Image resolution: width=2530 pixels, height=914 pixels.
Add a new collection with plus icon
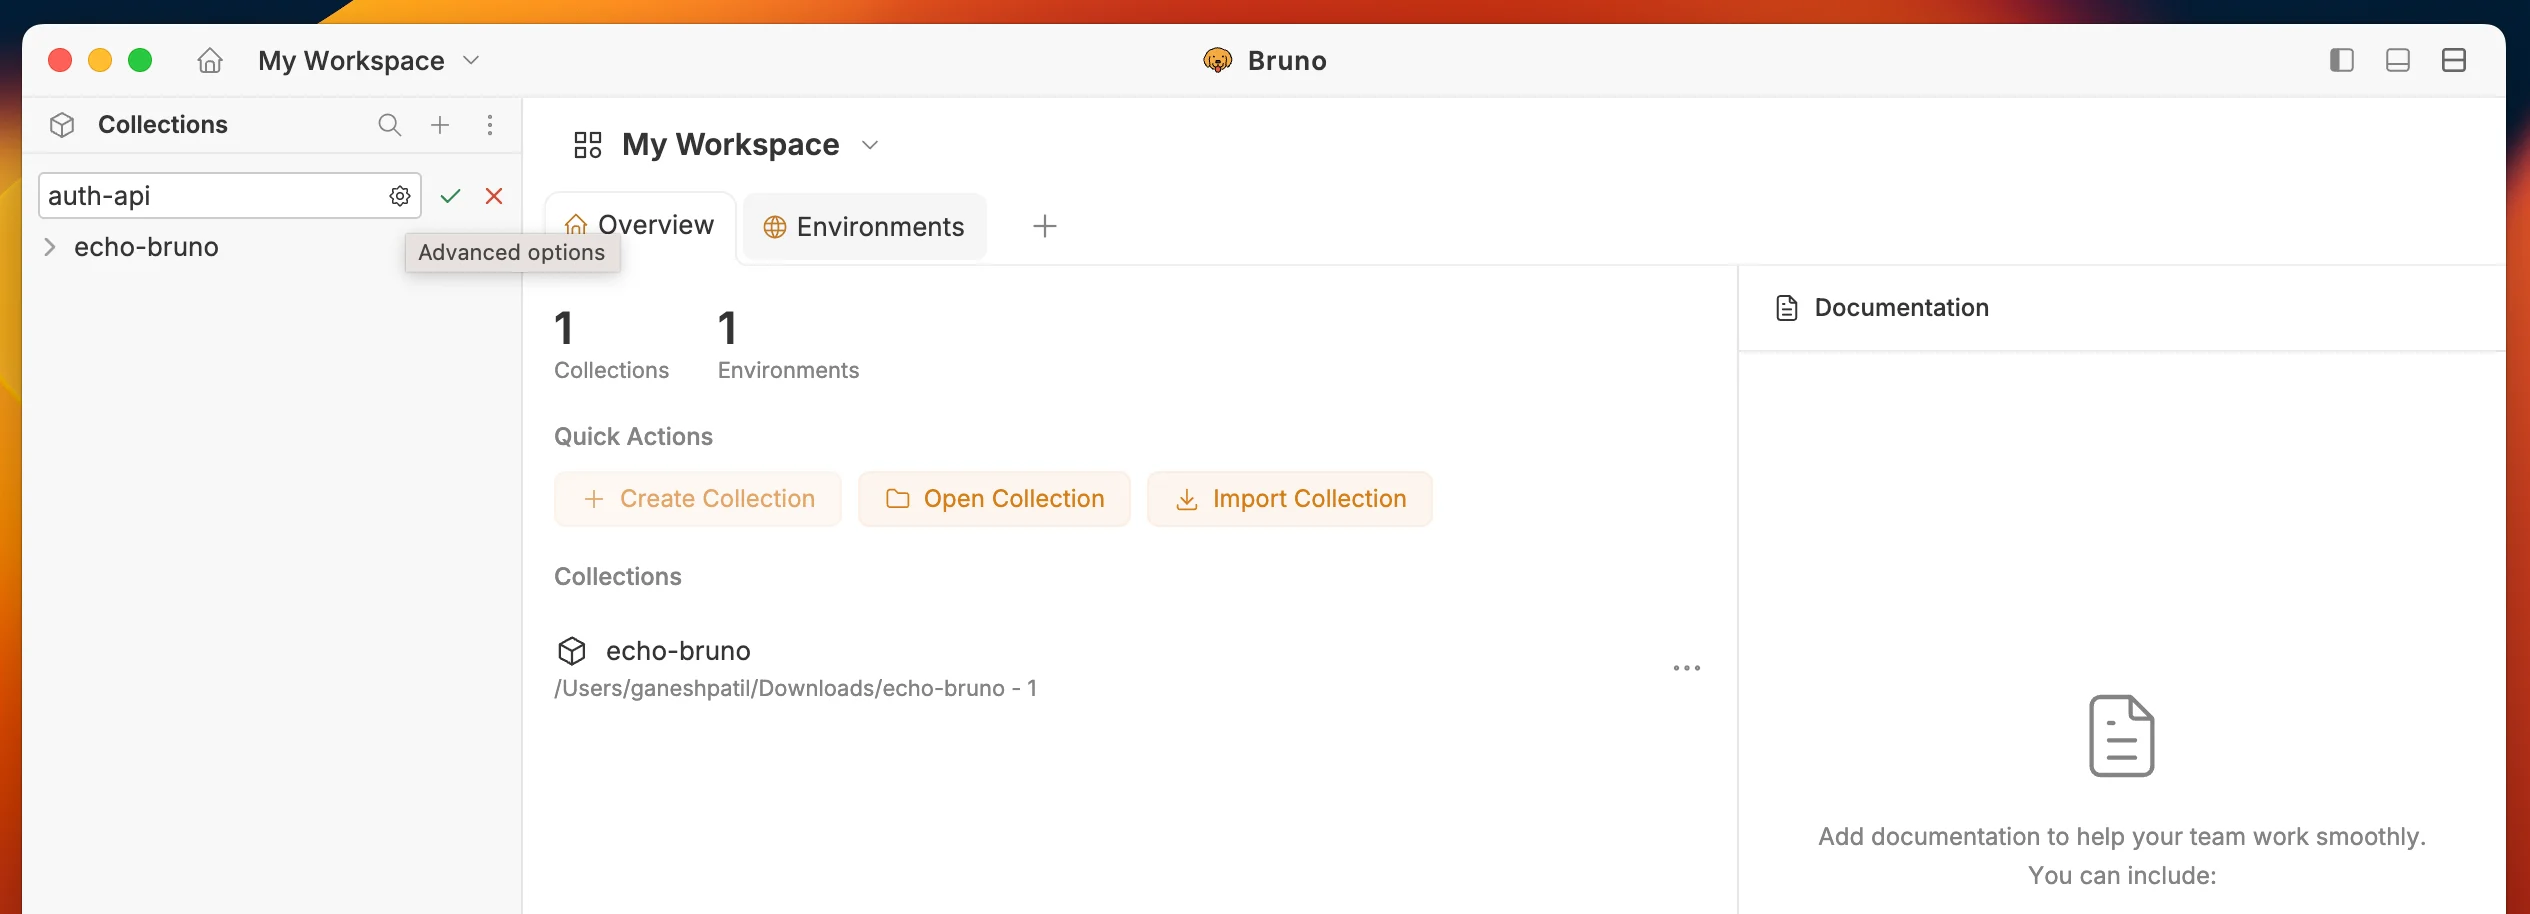tap(440, 125)
